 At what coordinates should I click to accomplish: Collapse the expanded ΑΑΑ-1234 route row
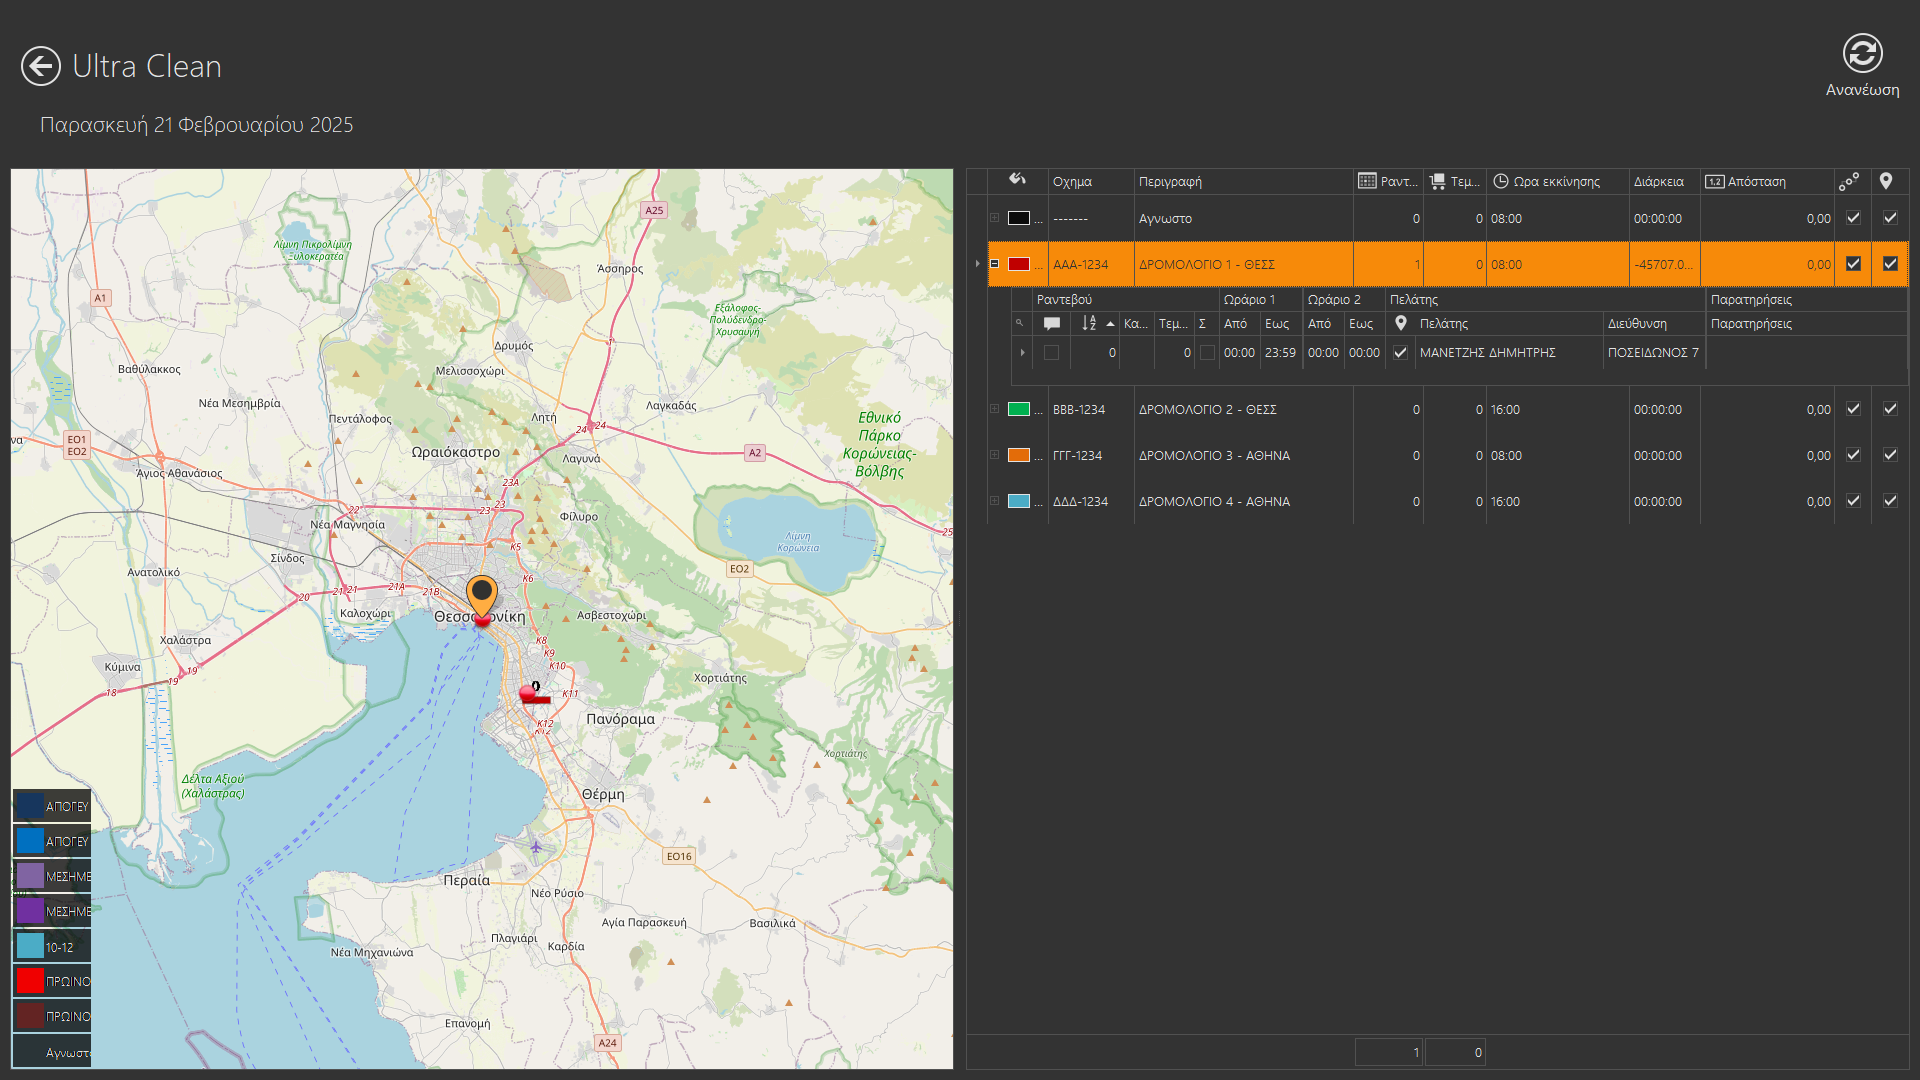pyautogui.click(x=995, y=264)
